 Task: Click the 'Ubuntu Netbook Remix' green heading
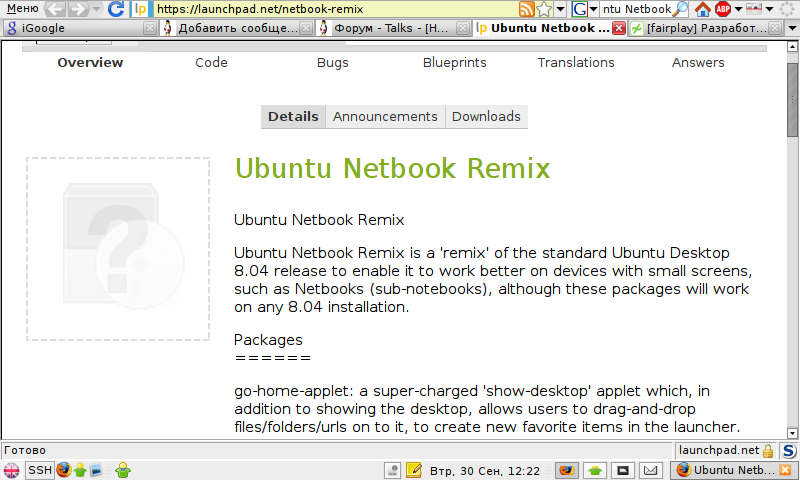(392, 168)
